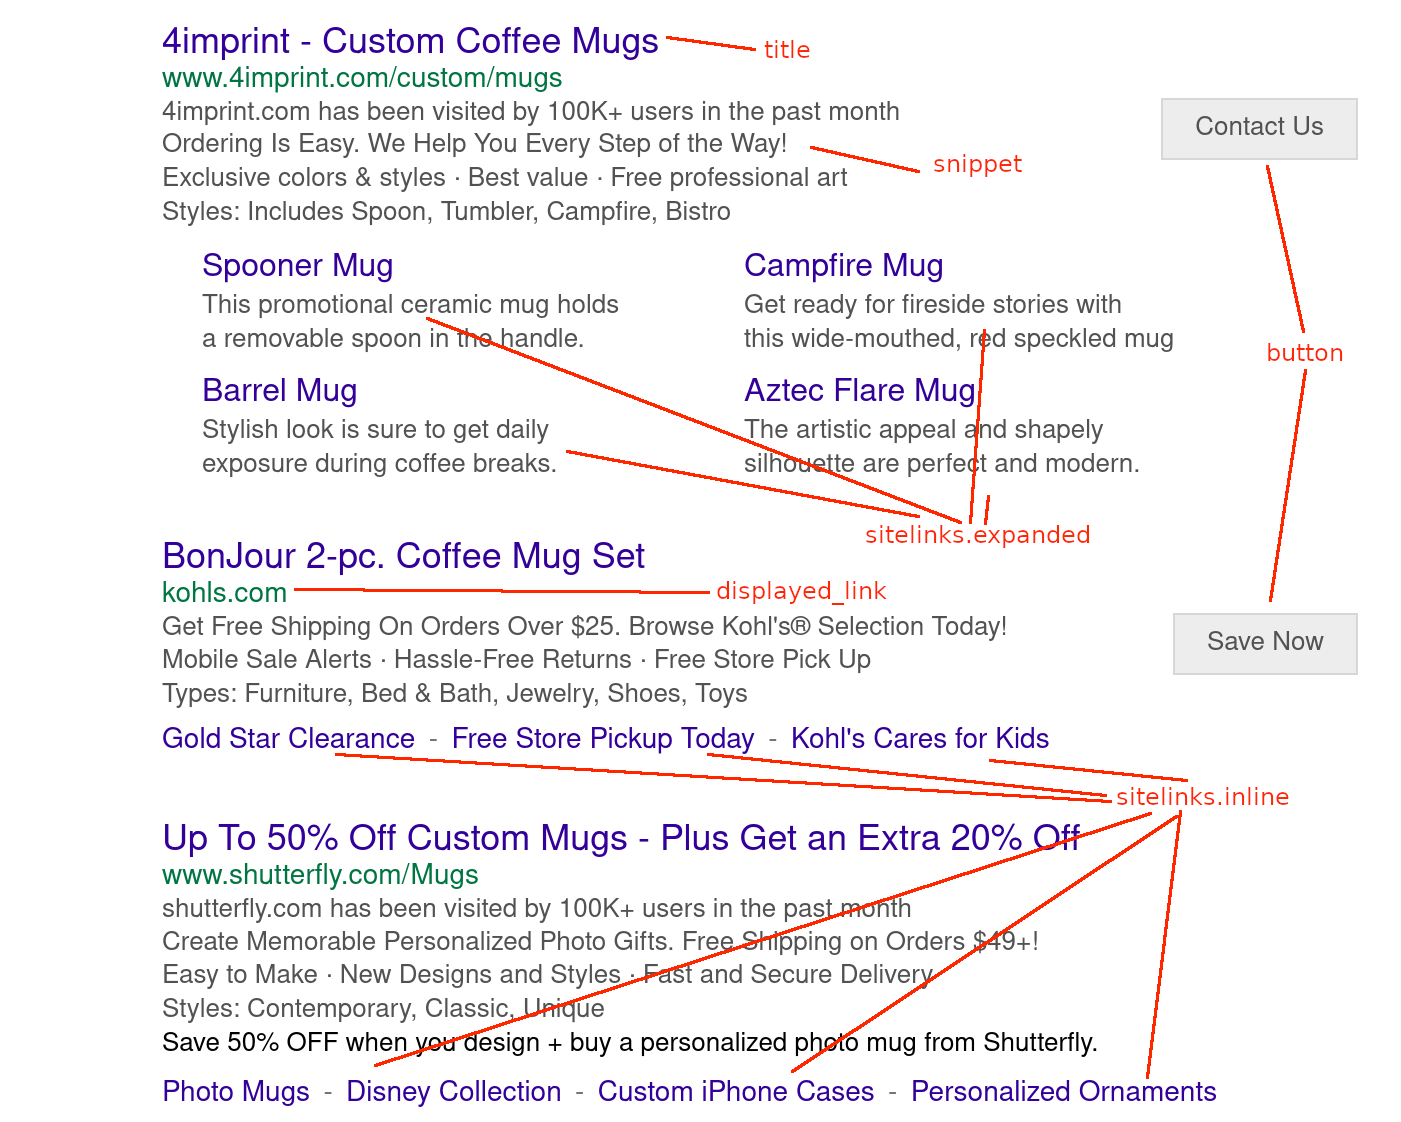Click the text 'Create Memorable Personalized Photo Gifts'

click(x=418, y=942)
